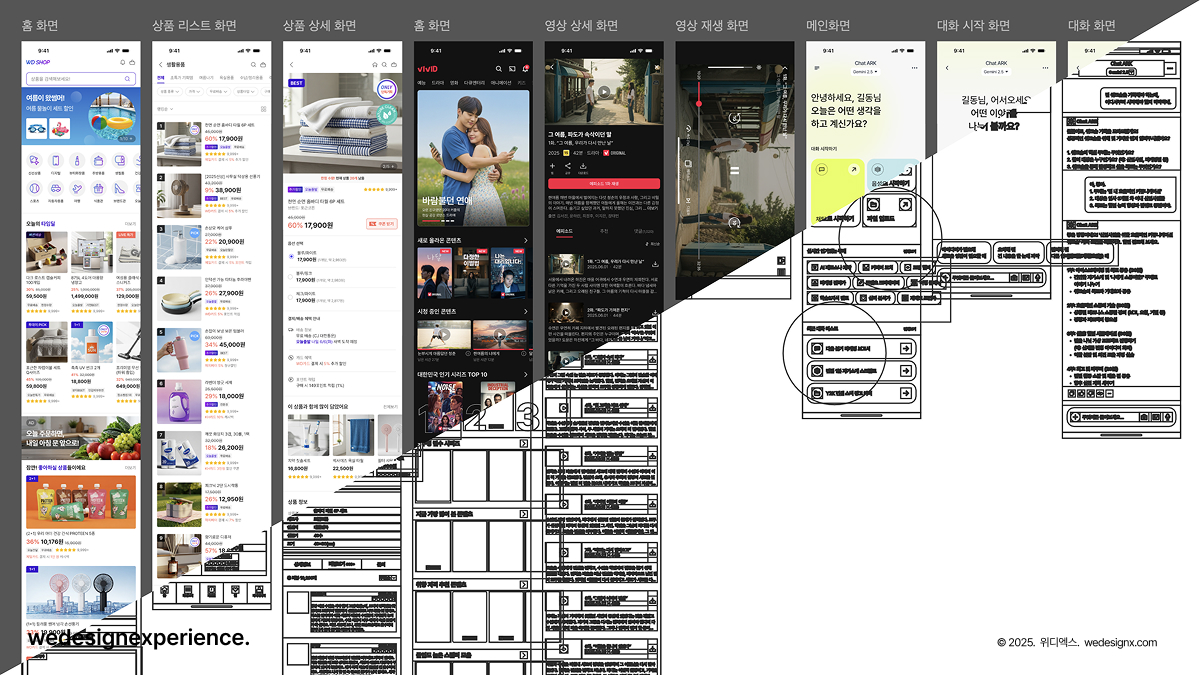Open the 가격 filter chip dropdown

194,91
